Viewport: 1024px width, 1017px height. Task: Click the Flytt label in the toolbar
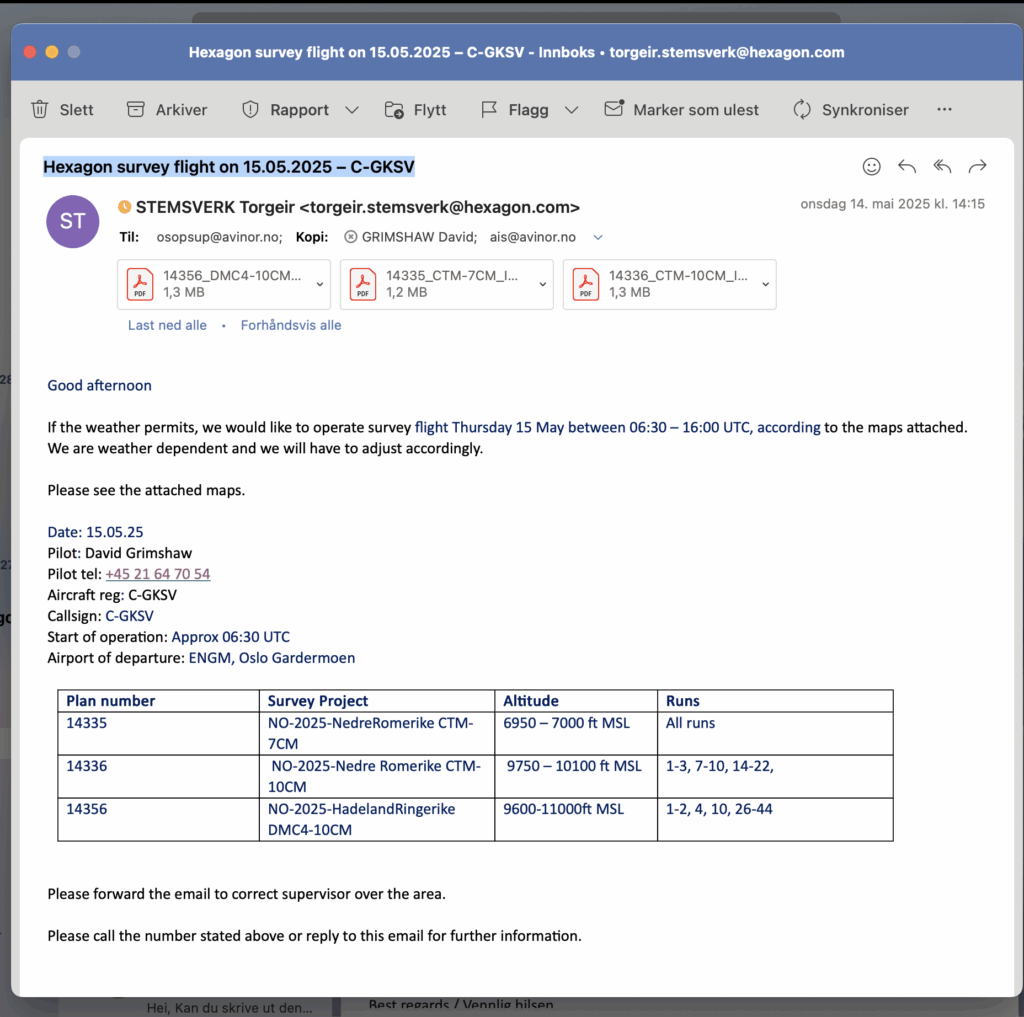click(x=430, y=110)
